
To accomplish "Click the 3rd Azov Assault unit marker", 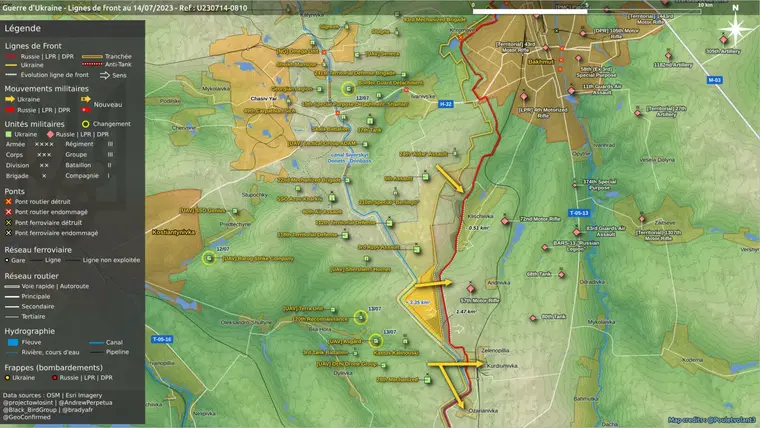I will 416,250.
